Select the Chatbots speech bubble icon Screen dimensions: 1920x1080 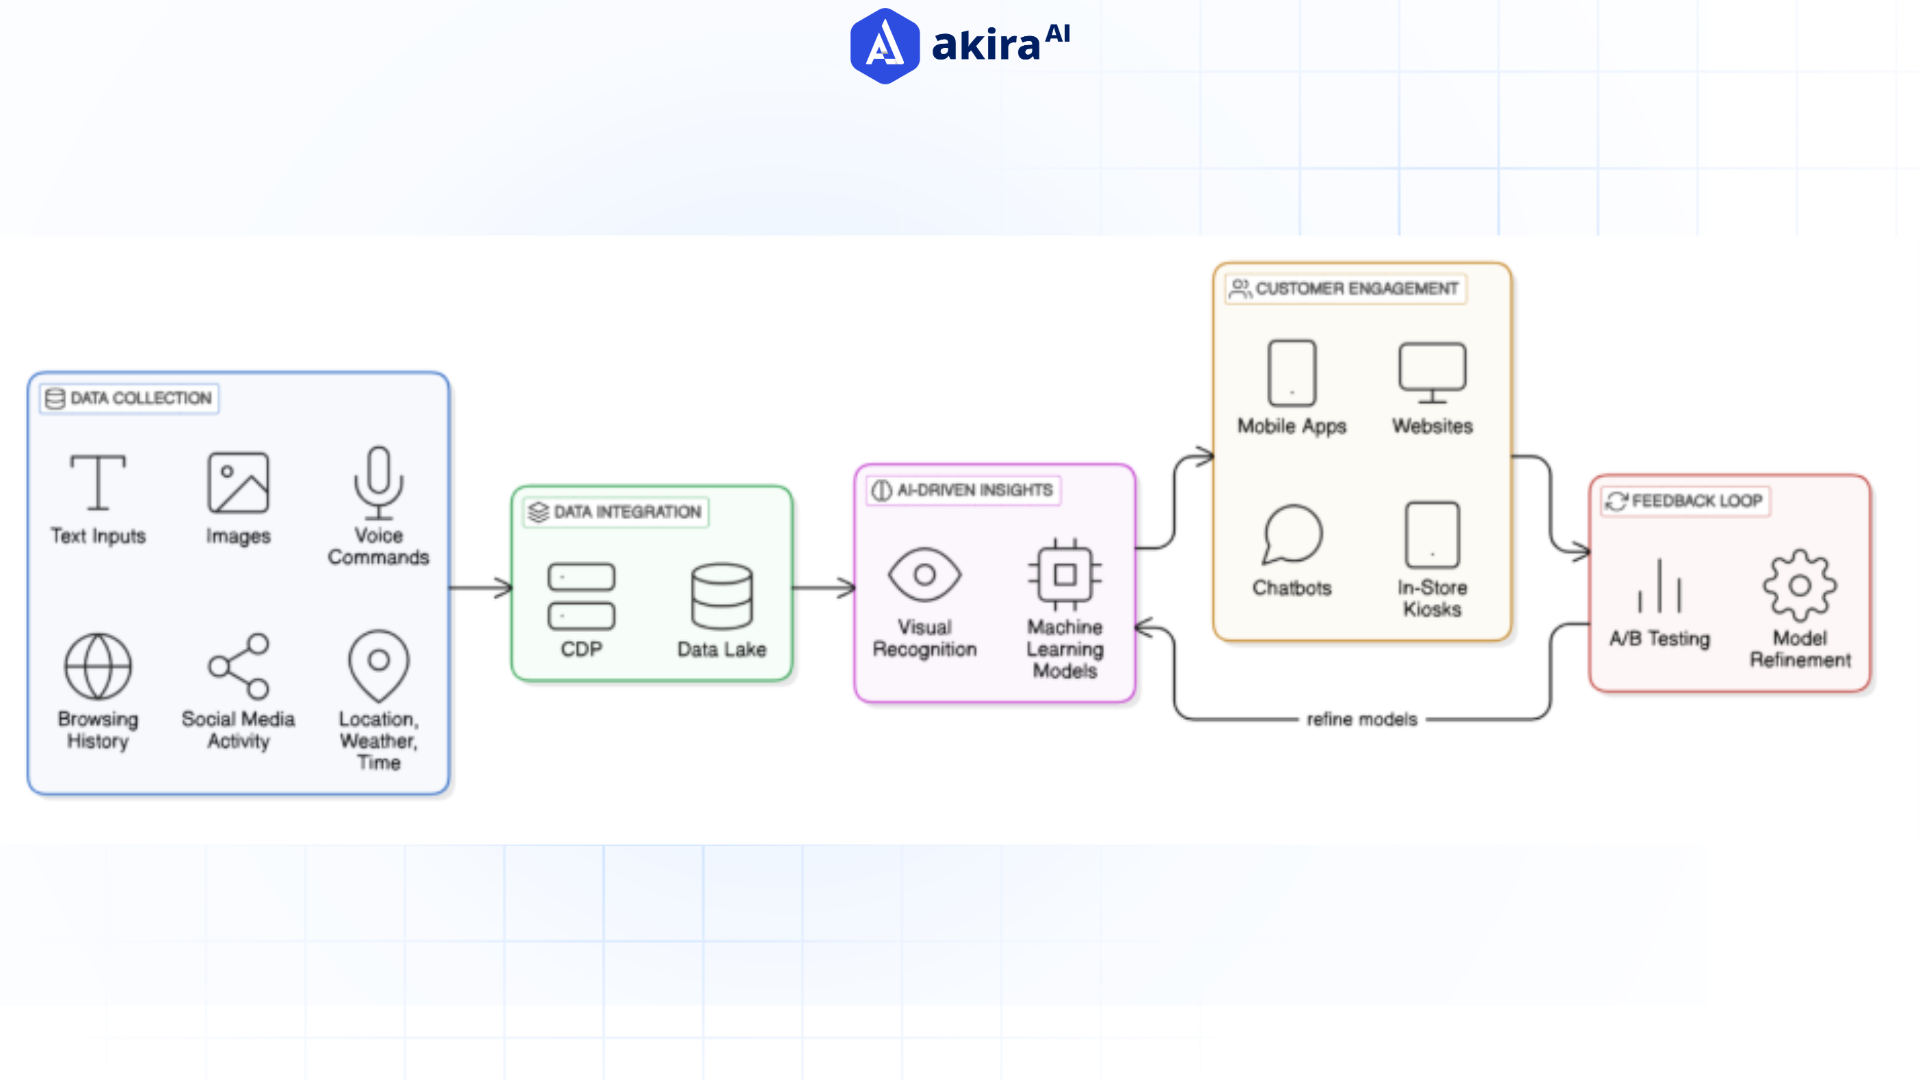pyautogui.click(x=1292, y=533)
